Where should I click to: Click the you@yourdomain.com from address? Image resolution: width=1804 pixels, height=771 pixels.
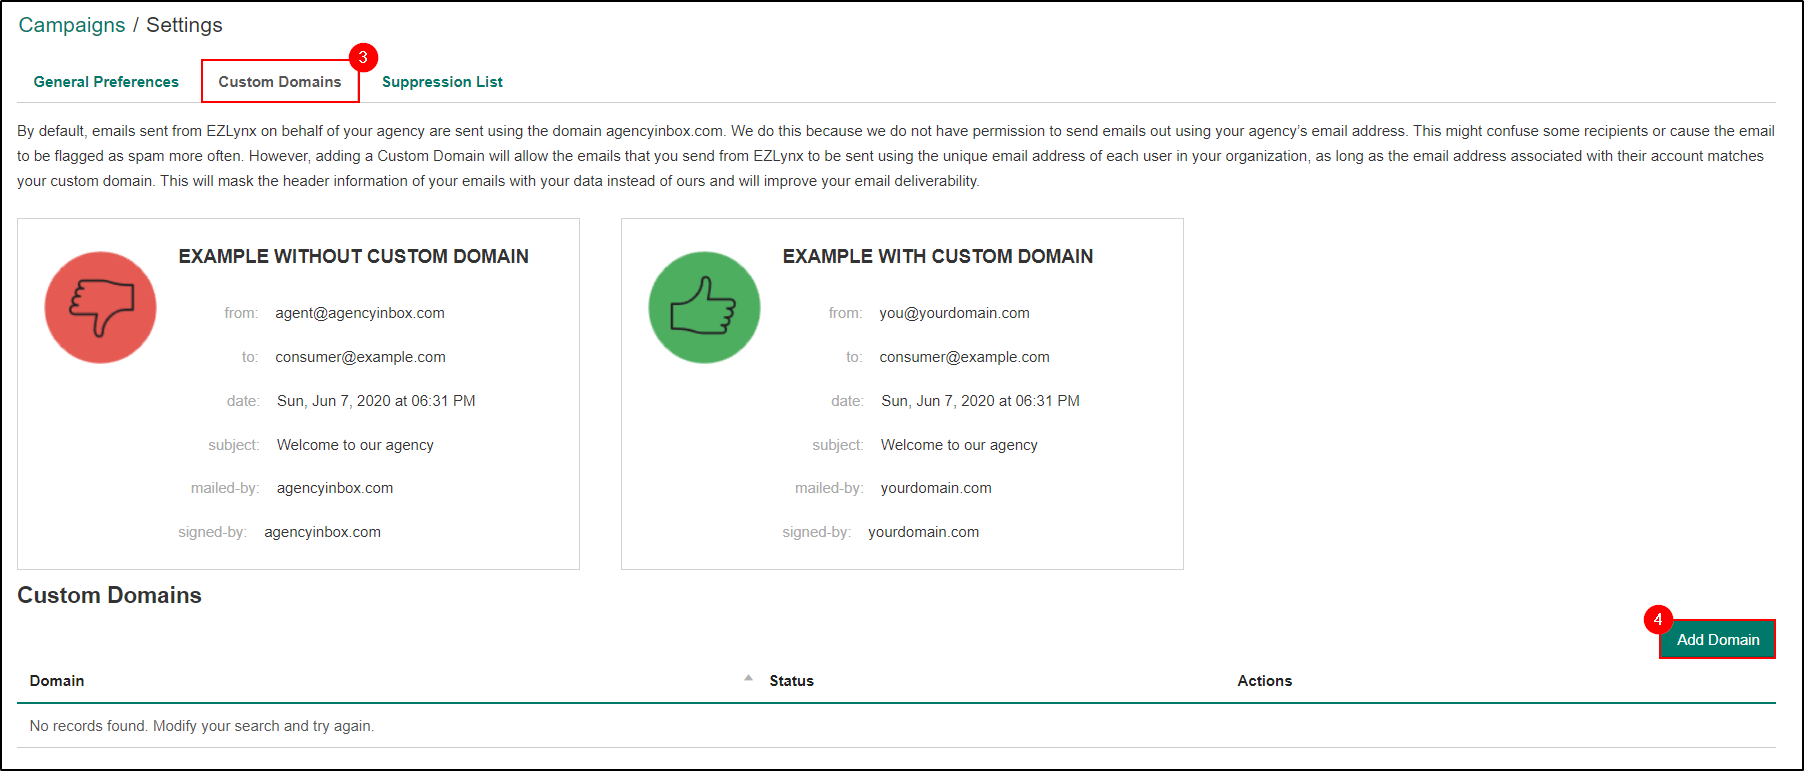[x=954, y=313]
